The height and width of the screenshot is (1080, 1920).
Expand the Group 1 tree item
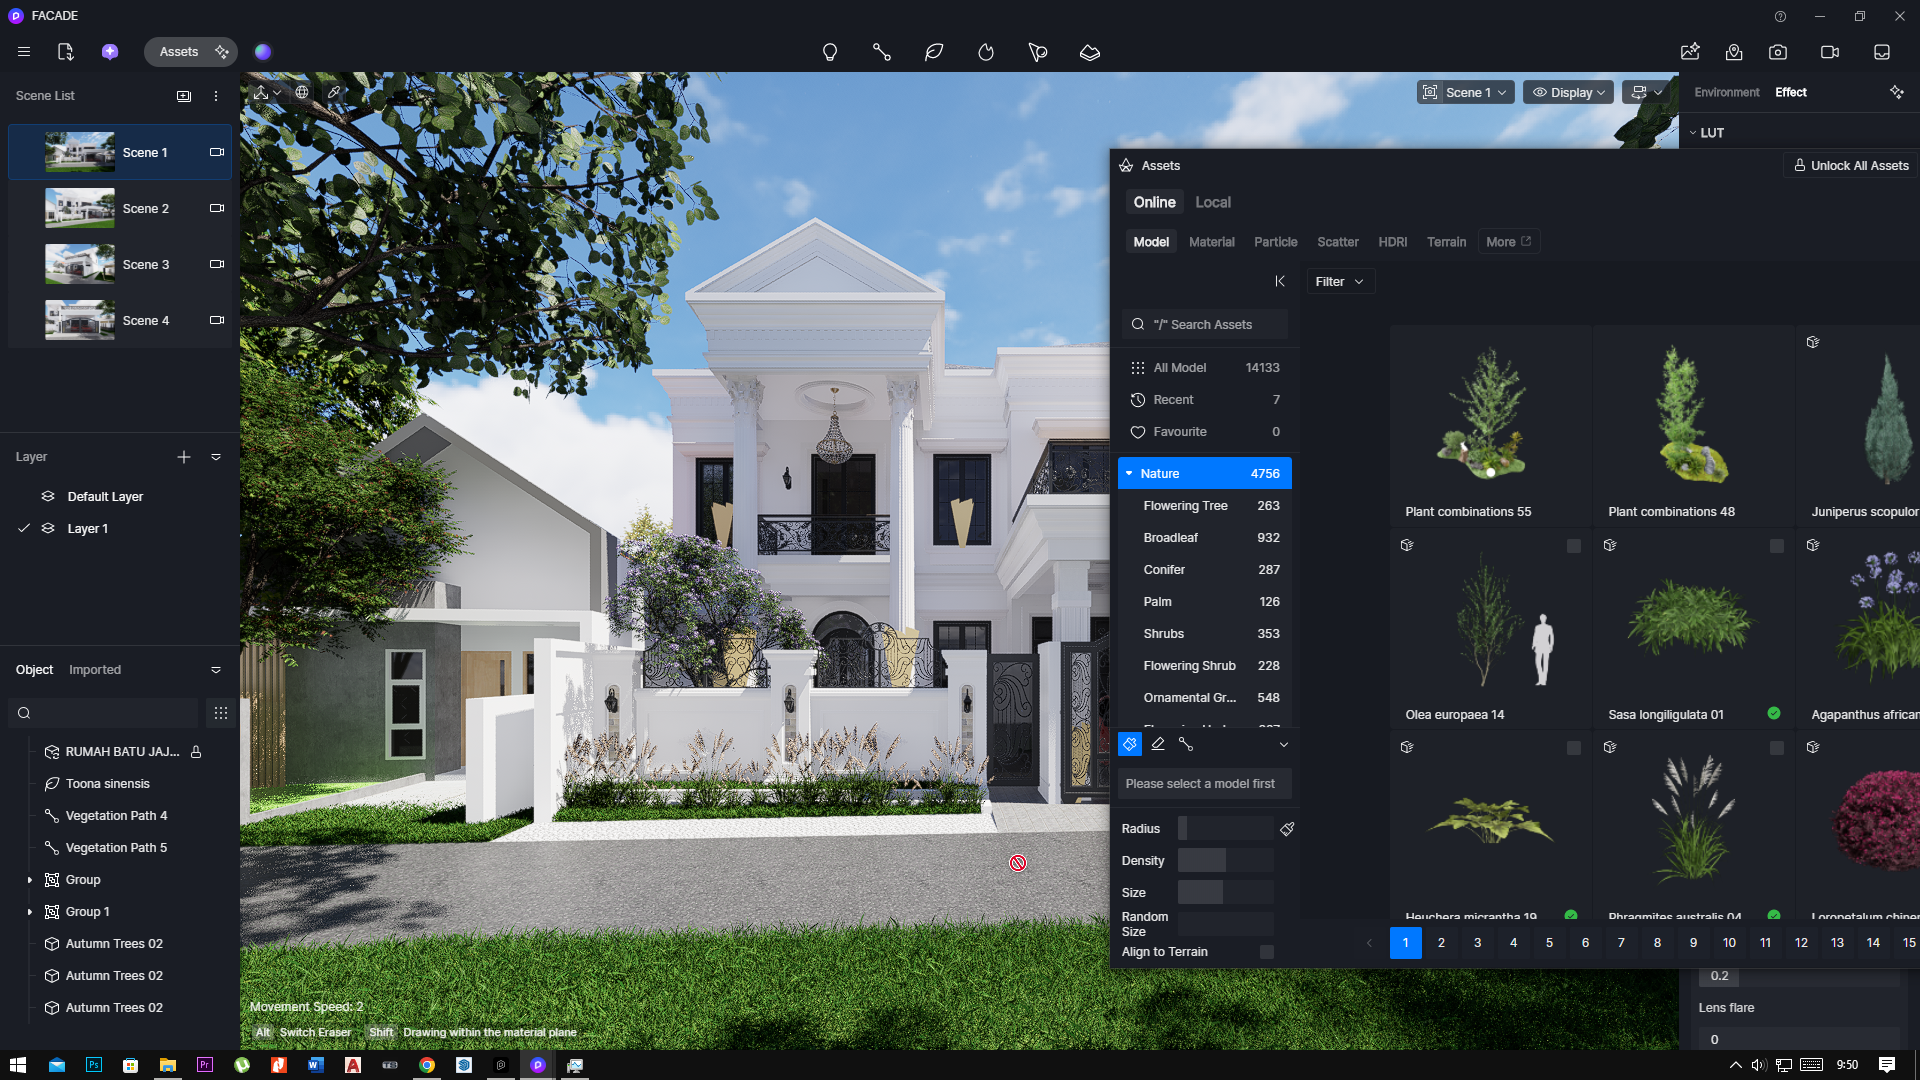tap(30, 912)
